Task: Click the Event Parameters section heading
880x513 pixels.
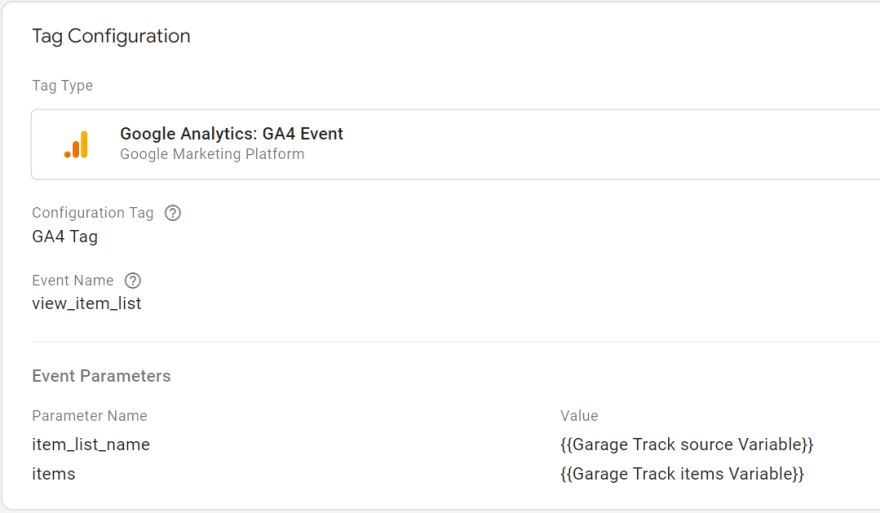Action: tap(101, 376)
